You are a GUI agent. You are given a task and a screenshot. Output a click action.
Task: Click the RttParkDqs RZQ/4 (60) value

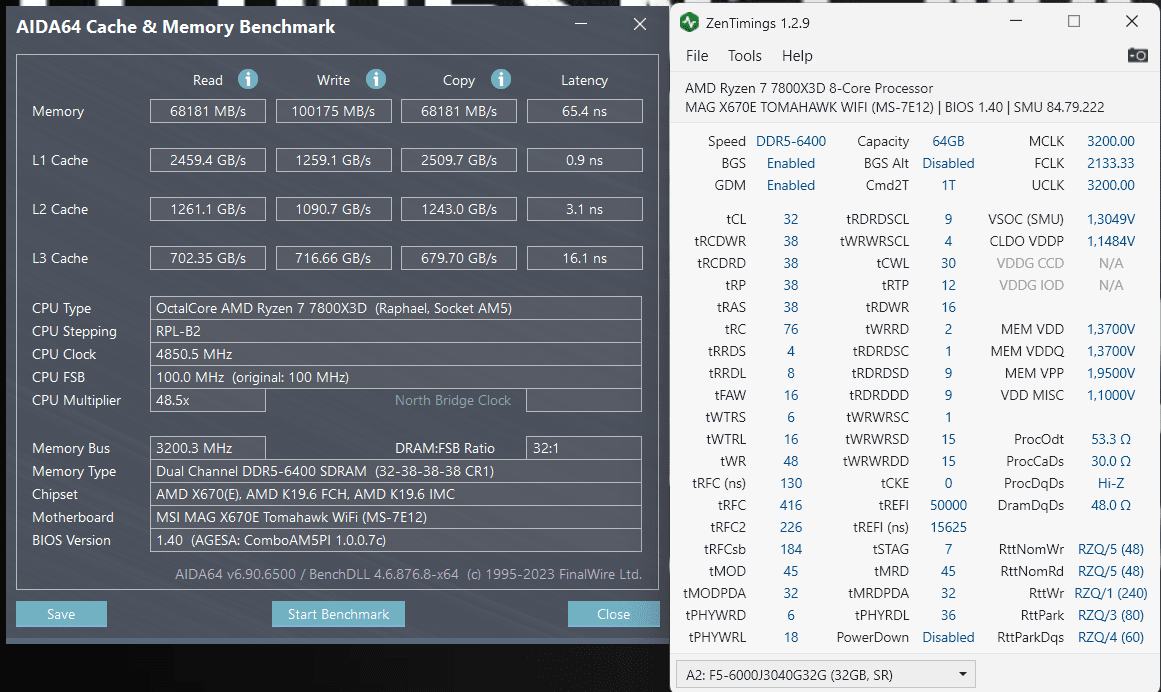[1111, 637]
